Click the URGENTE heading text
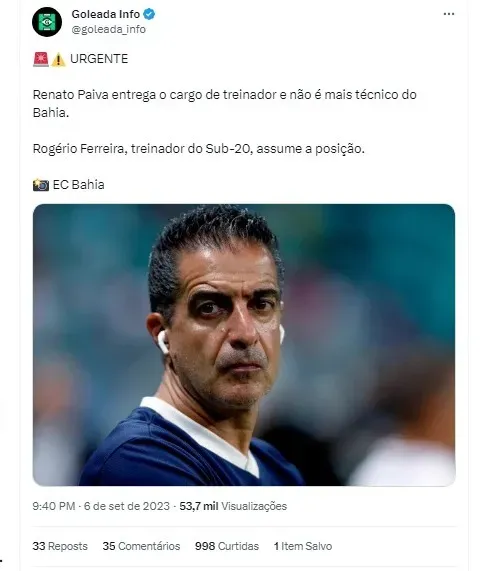The width and height of the screenshot is (489, 571). 99,59
